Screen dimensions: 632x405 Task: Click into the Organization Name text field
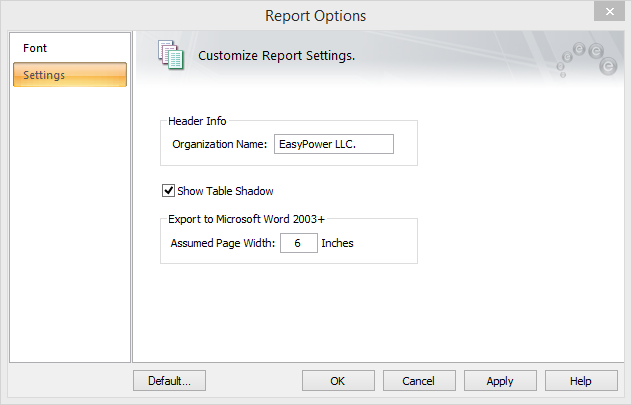[333, 144]
